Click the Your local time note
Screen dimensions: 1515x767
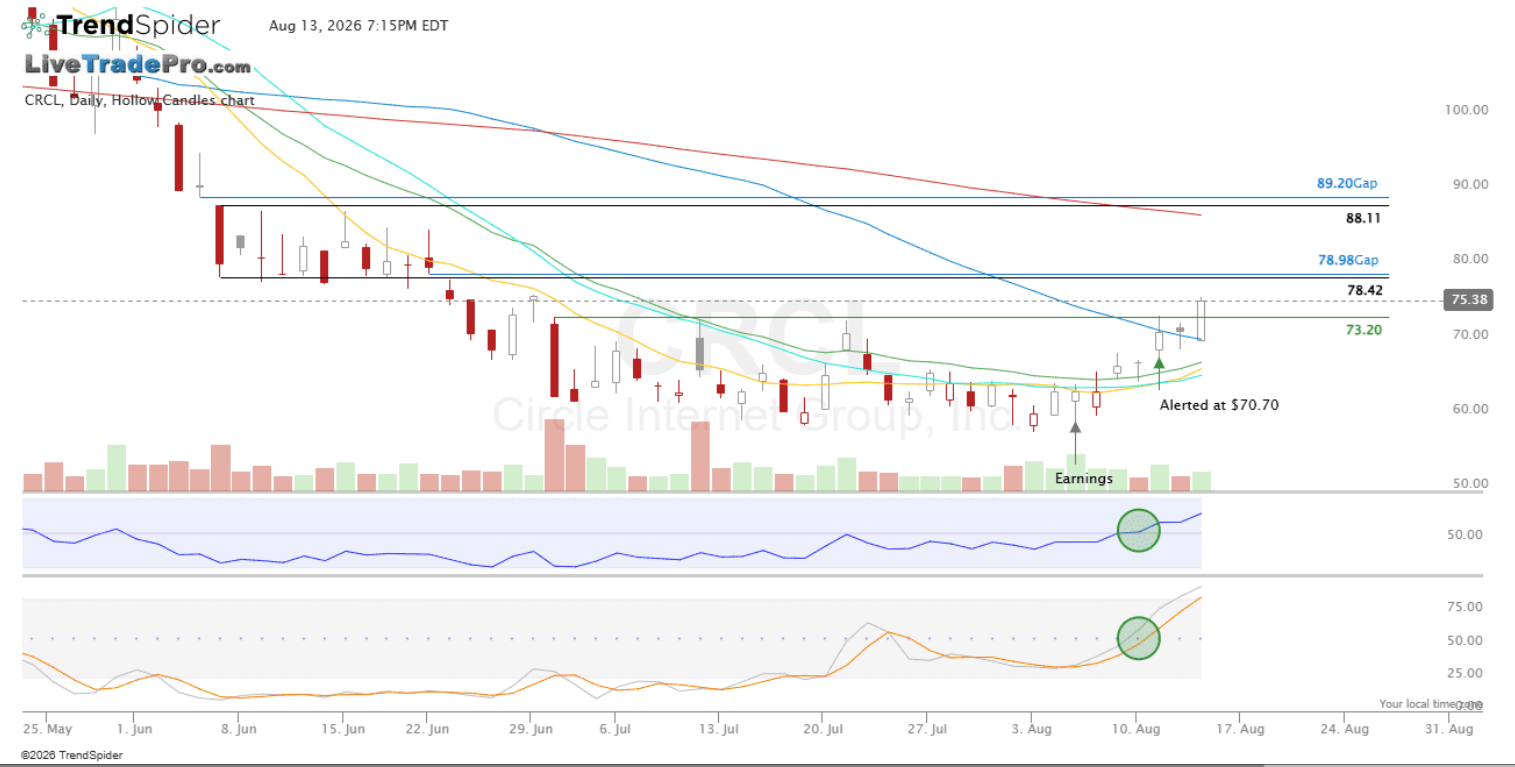(x=1429, y=704)
